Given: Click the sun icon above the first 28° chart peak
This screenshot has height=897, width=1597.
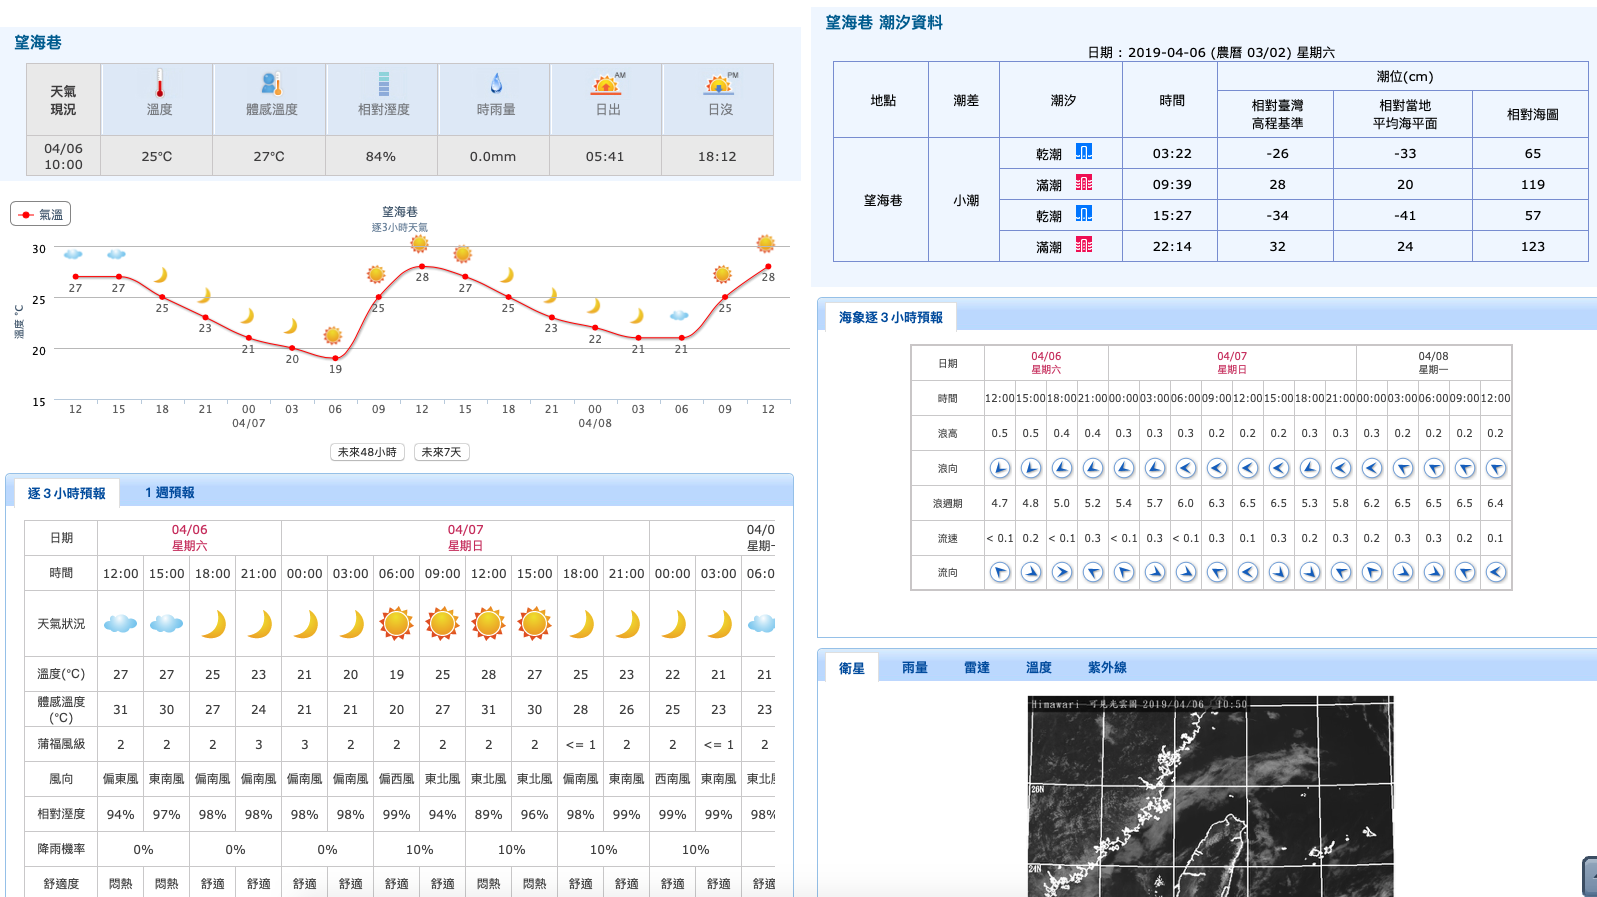Looking at the screenshot, I should click(419, 243).
